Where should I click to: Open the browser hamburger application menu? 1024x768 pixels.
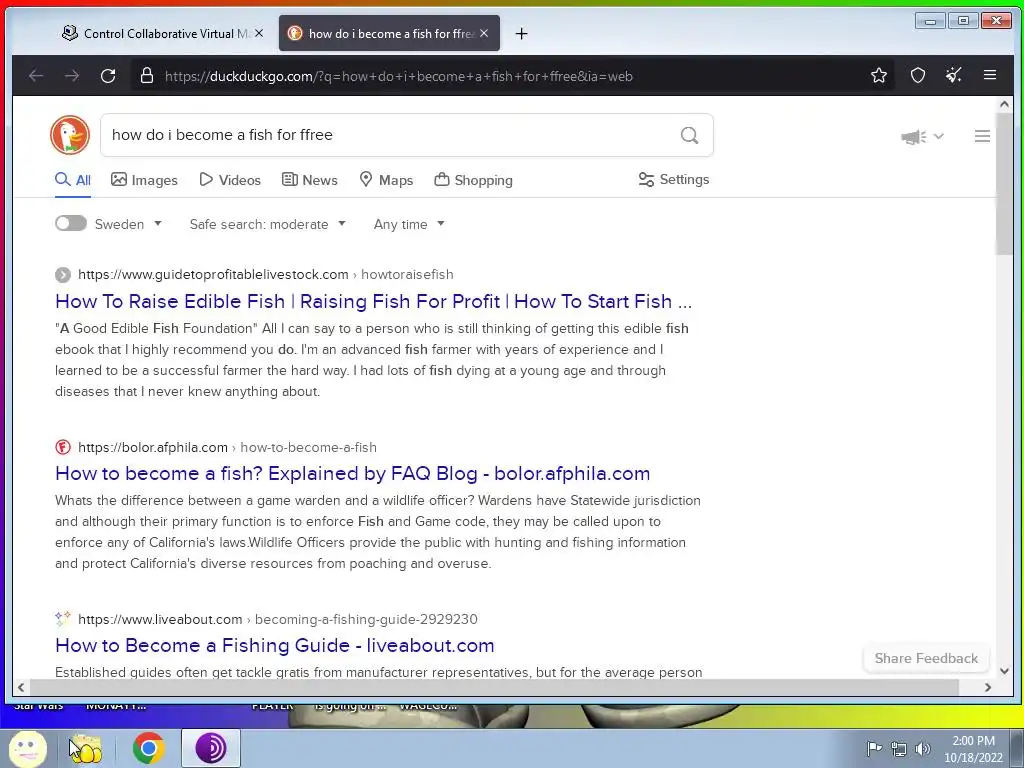[990, 75]
